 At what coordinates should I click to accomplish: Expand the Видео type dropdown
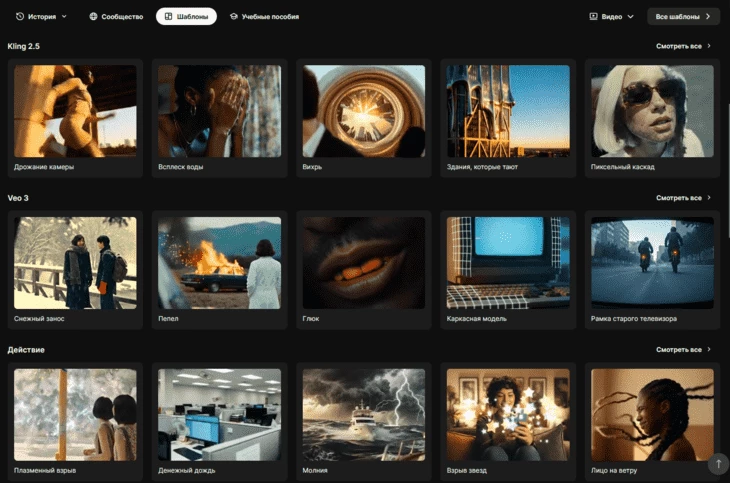coord(612,16)
